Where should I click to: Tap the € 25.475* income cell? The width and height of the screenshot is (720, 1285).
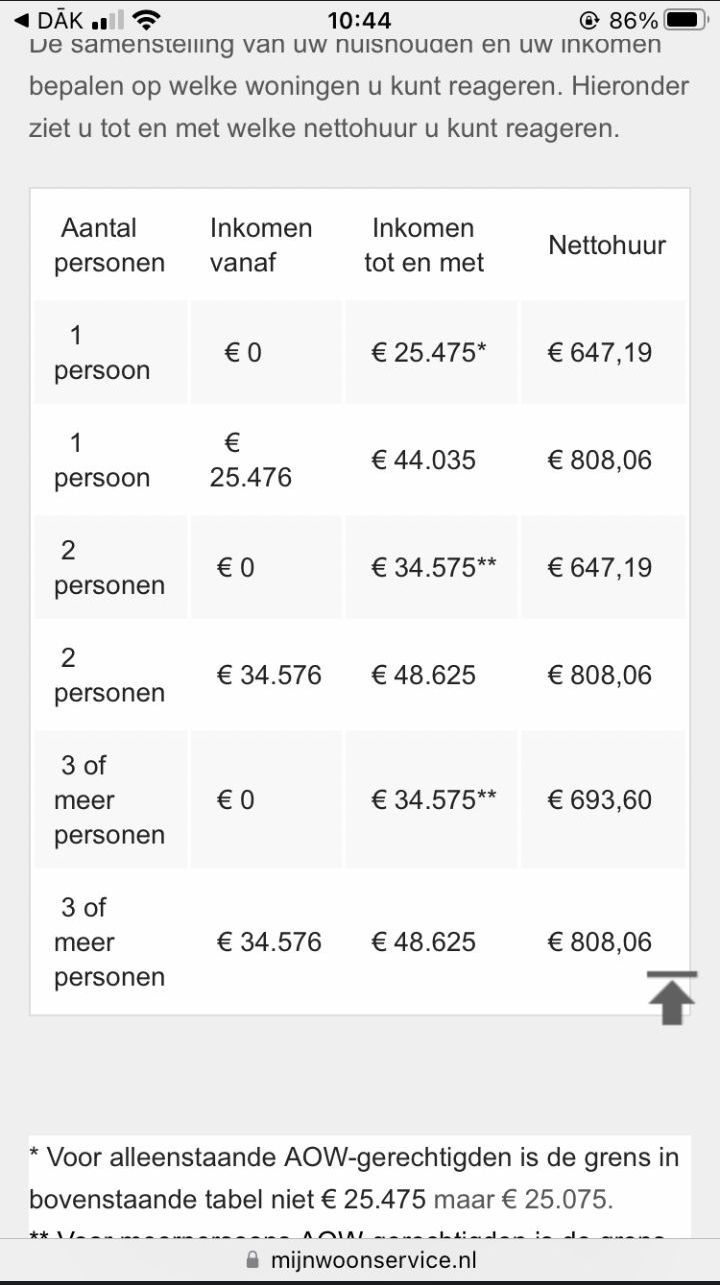[x=431, y=352]
